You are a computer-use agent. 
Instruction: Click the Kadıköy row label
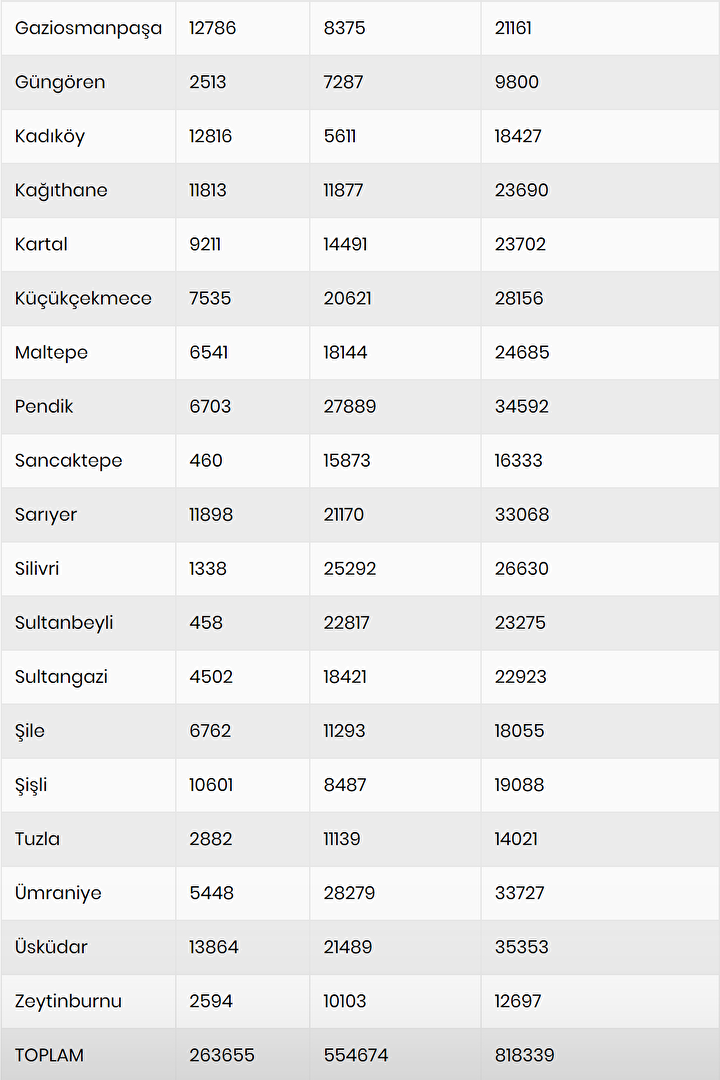coord(50,136)
